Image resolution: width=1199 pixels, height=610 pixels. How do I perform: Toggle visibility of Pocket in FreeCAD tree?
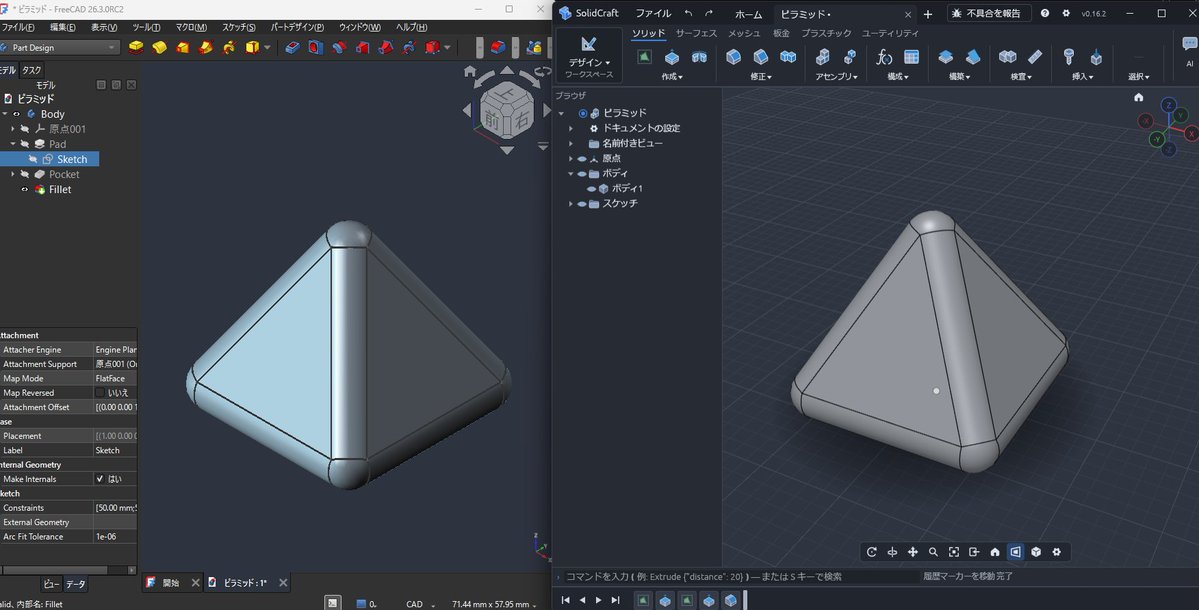click(x=24, y=174)
